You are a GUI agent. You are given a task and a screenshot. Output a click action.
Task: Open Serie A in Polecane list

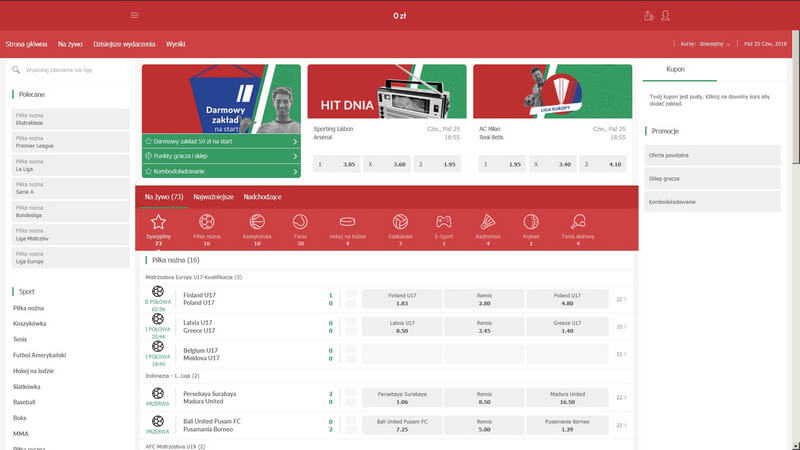pyautogui.click(x=70, y=188)
